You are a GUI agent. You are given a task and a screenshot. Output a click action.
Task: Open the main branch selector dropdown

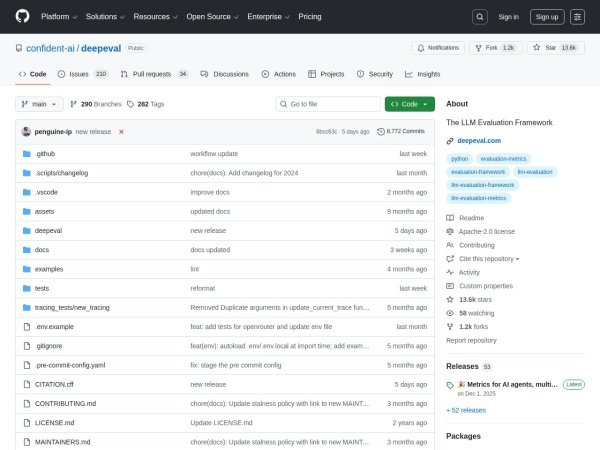point(39,104)
